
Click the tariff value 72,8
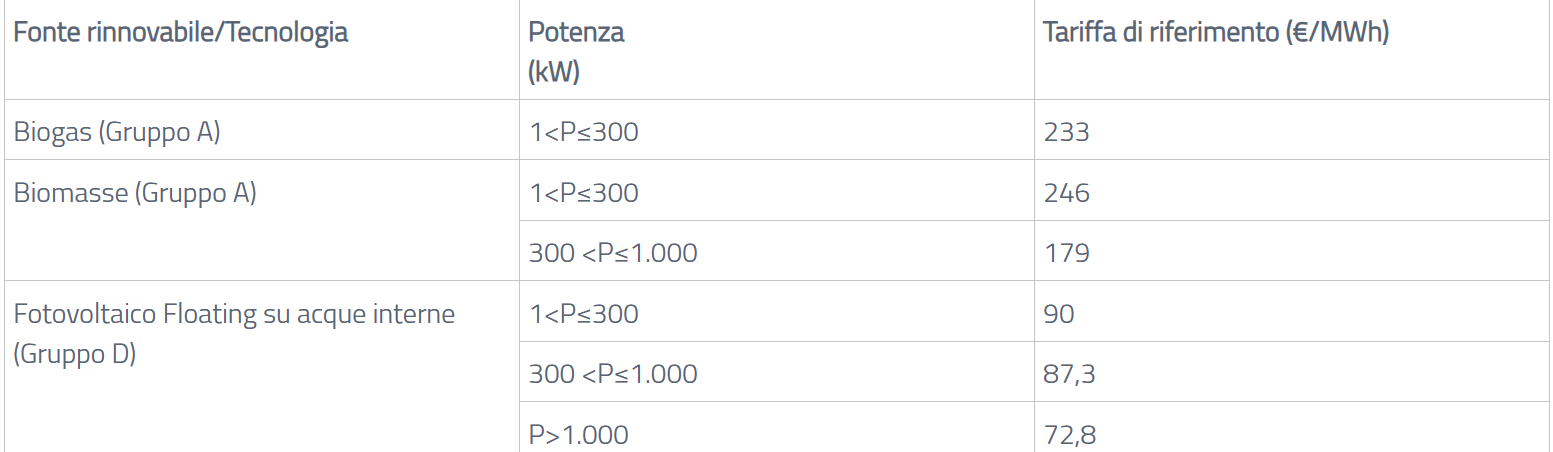coord(1070,436)
